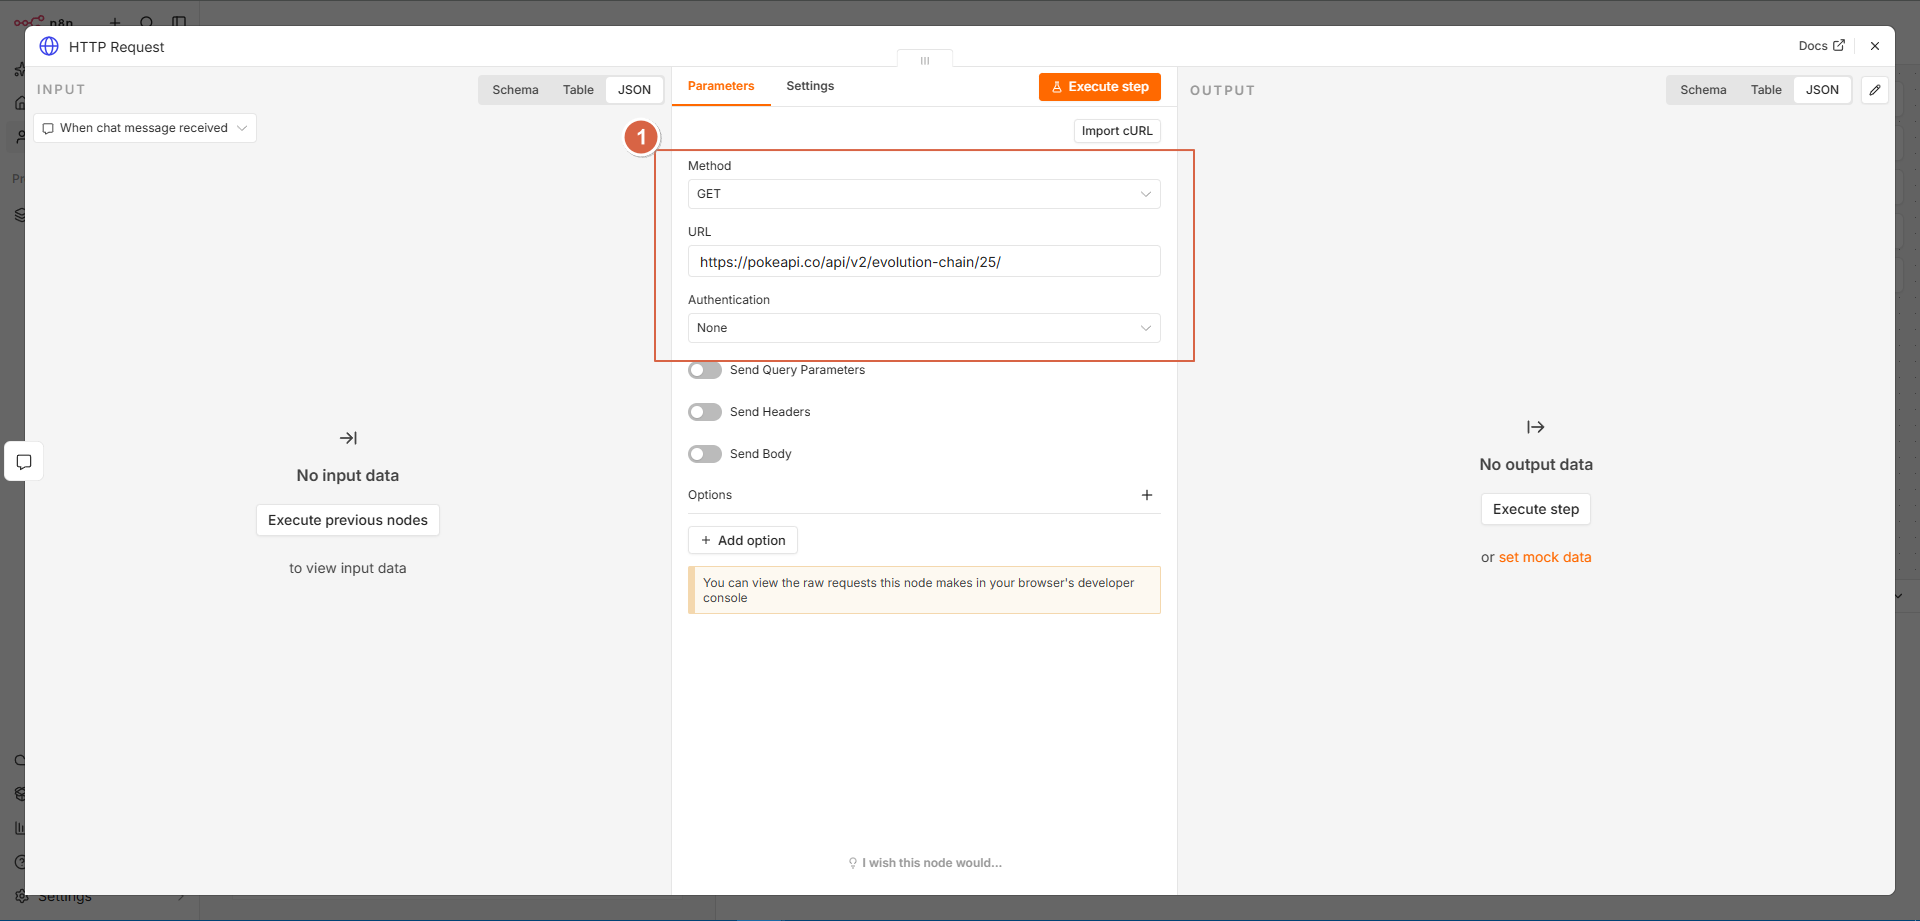Click into the URL input field
The width and height of the screenshot is (1920, 921).
tap(924, 262)
